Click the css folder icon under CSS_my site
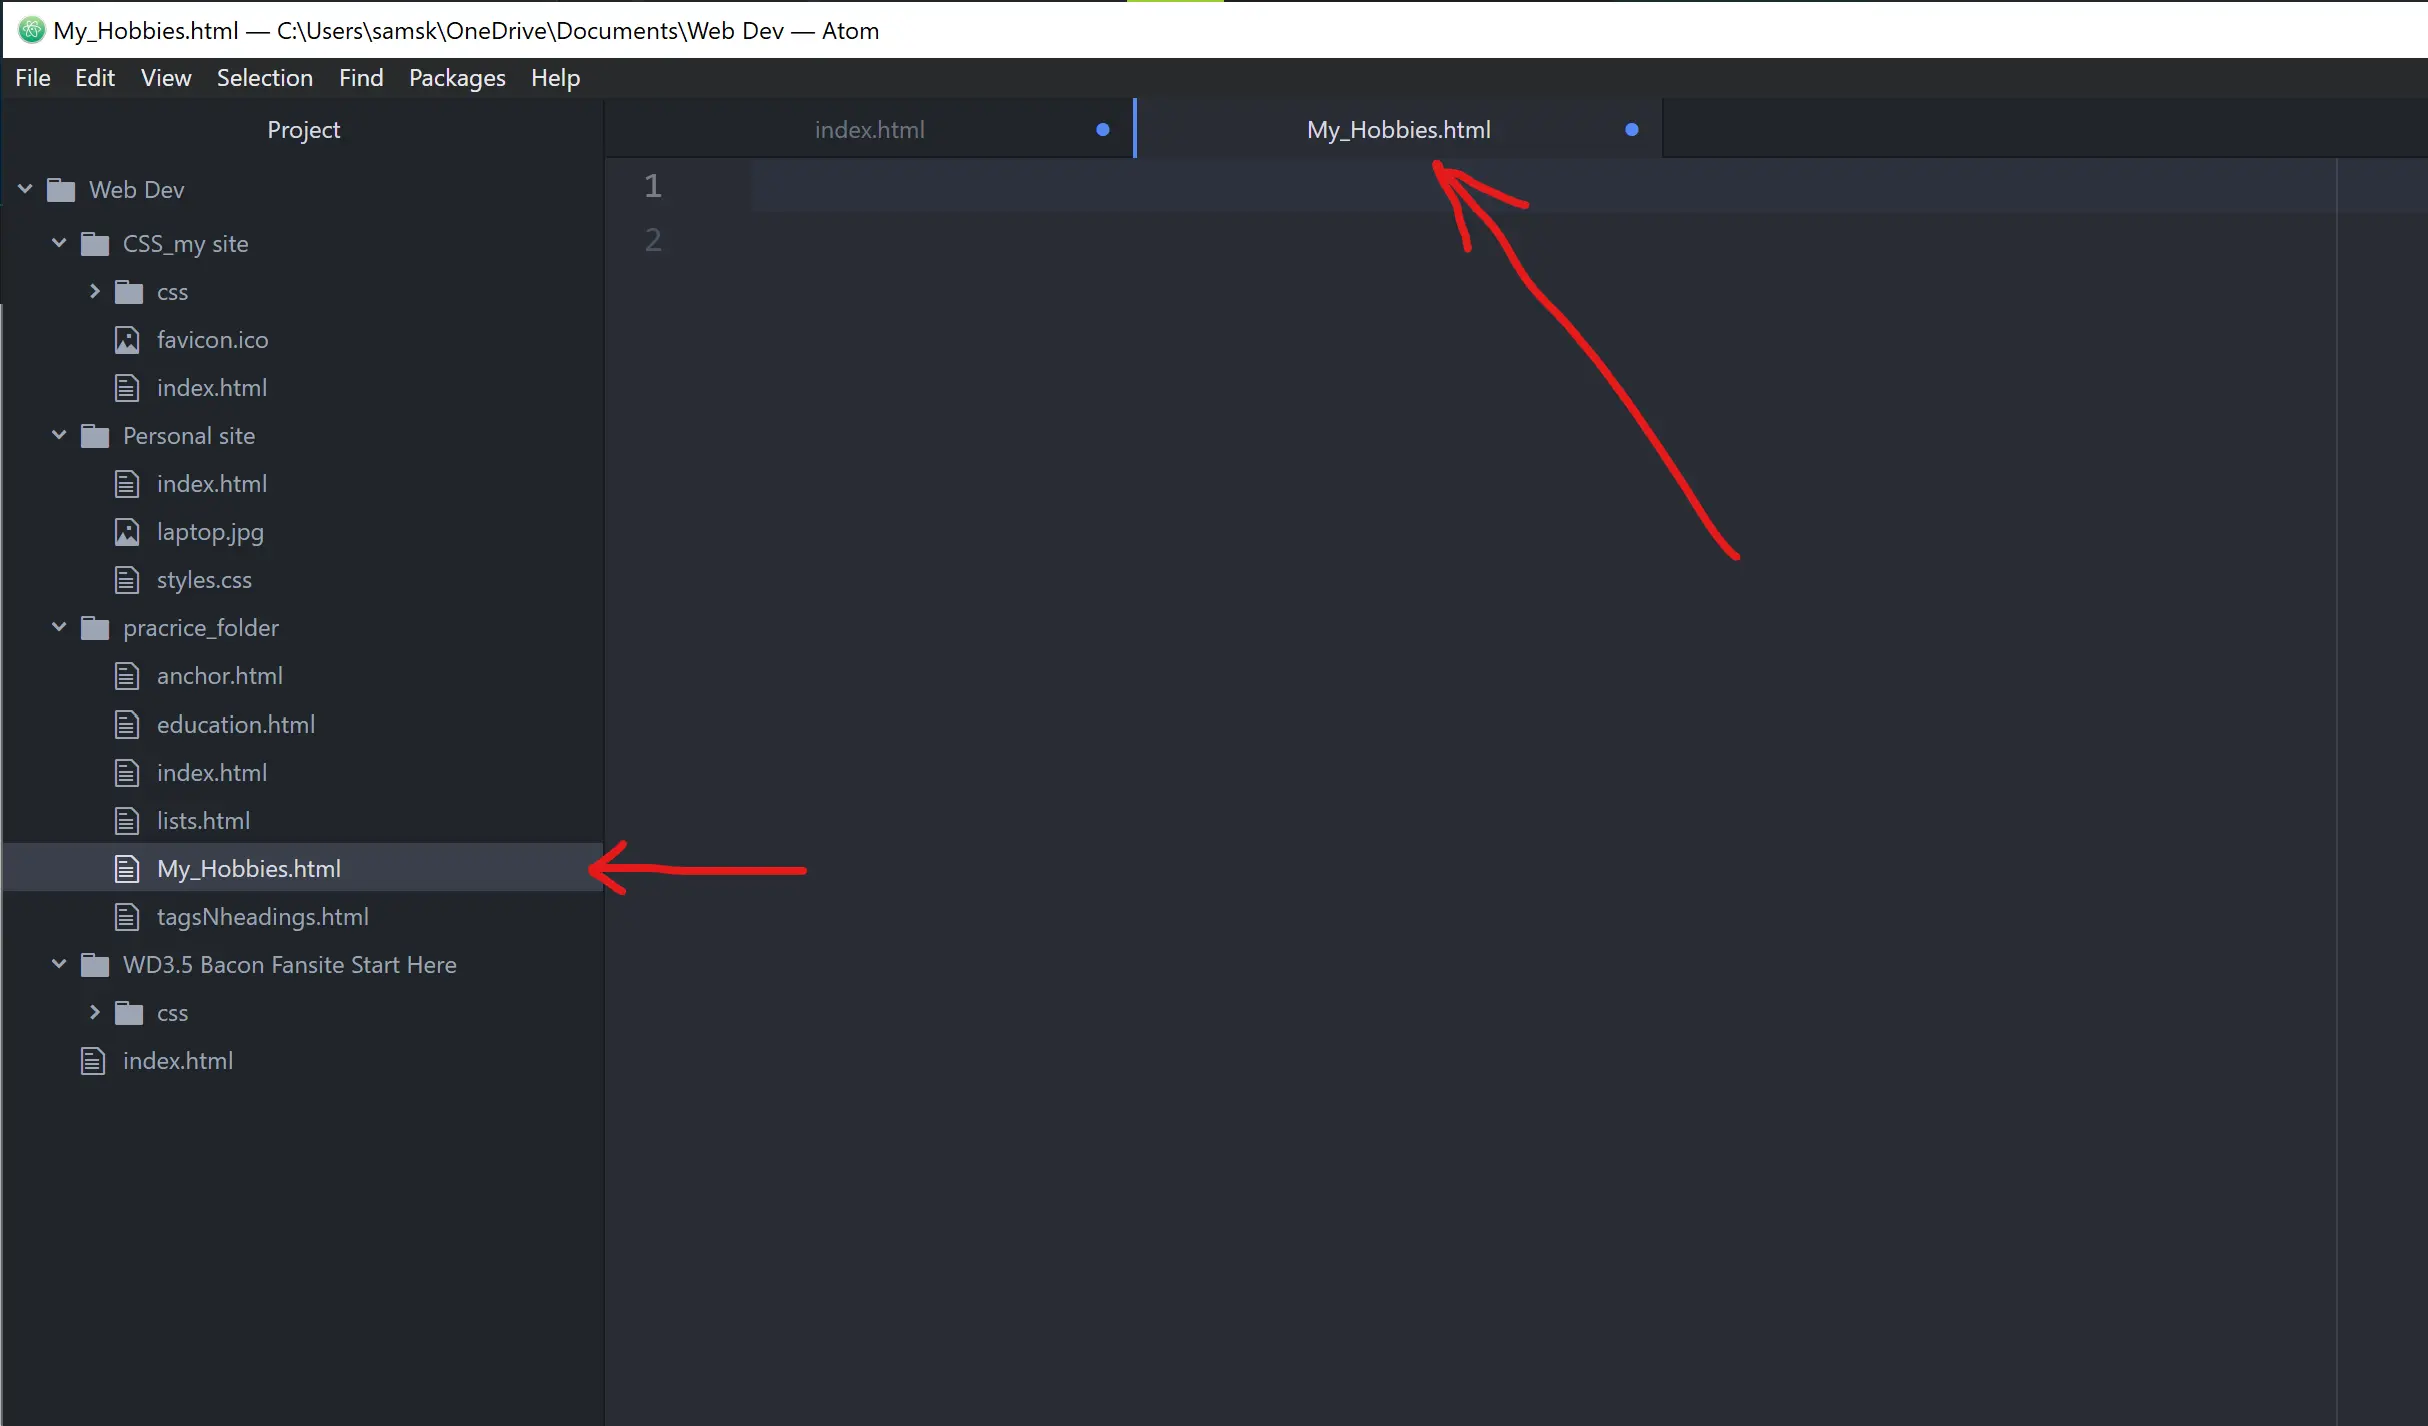This screenshot has height=1426, width=2428. pos(129,292)
